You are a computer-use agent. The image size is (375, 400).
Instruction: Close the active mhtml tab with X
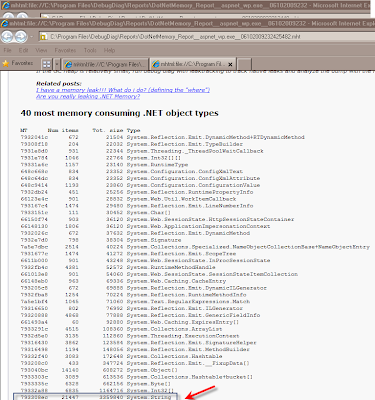[230, 64]
